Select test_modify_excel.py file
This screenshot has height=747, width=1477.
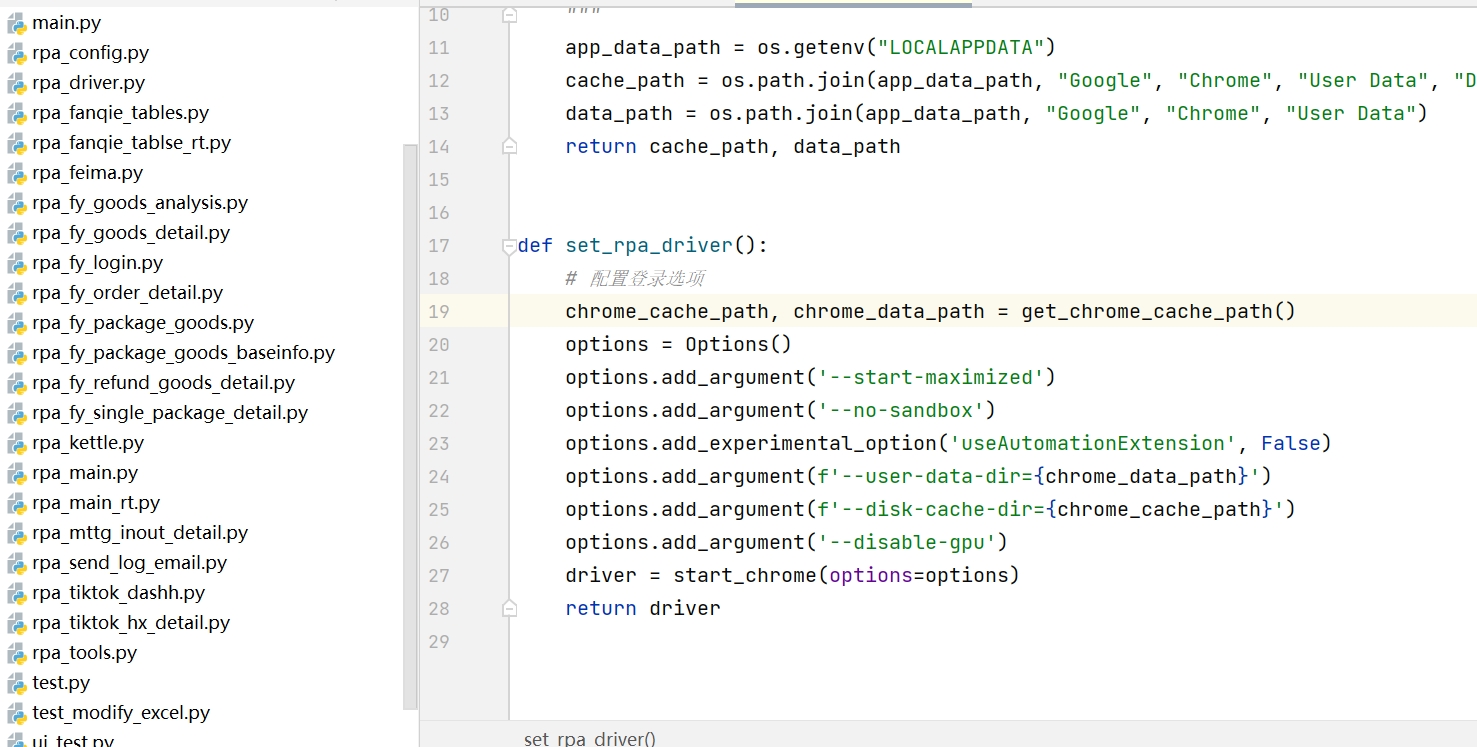pos(121,712)
